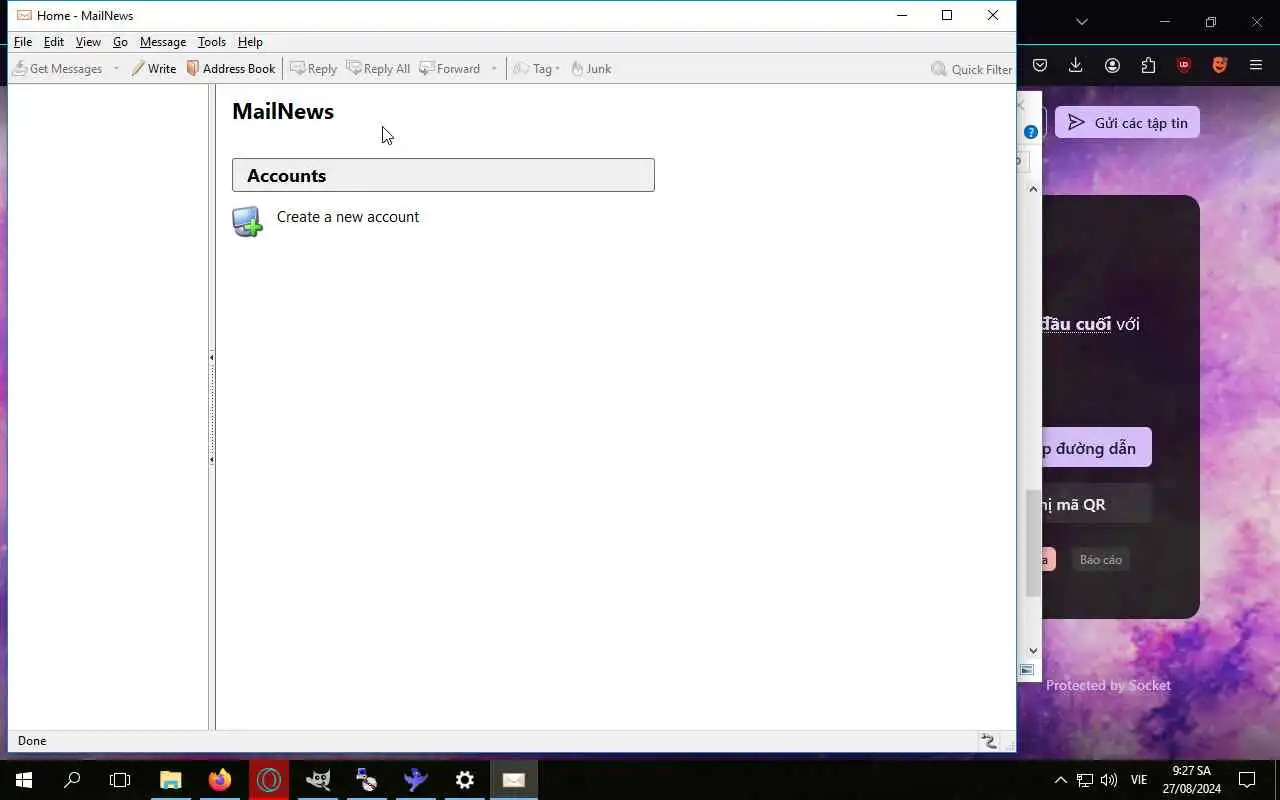
Task: Click the Settings gear on taskbar
Action: [465, 780]
